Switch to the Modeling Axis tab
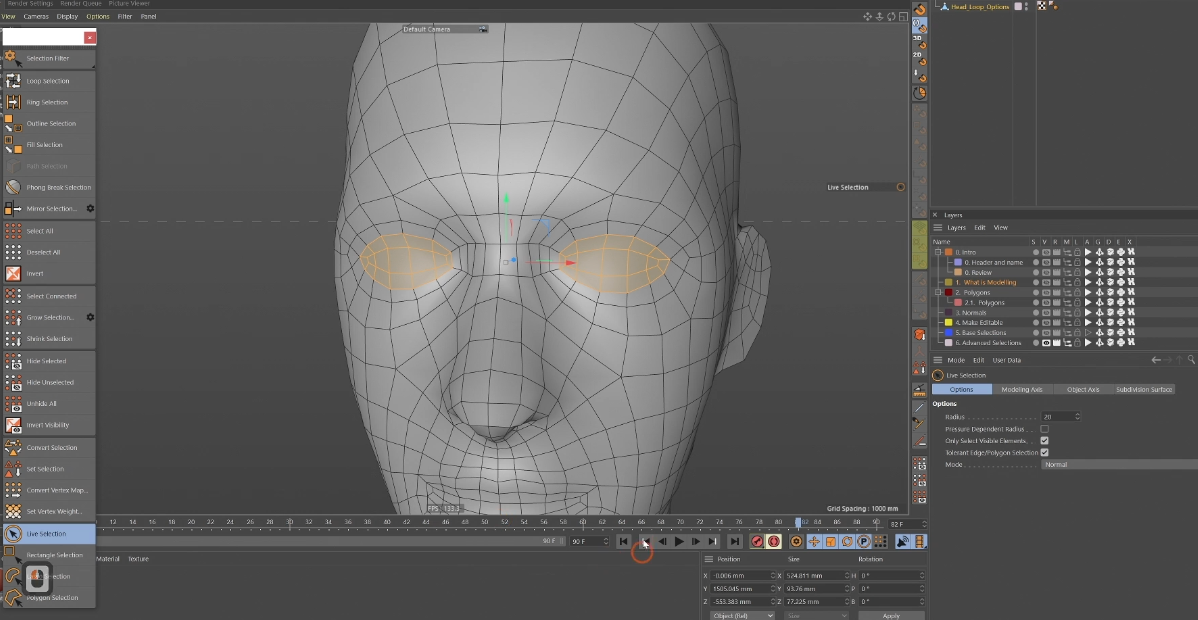This screenshot has width=1198, height=620. [x=1022, y=390]
